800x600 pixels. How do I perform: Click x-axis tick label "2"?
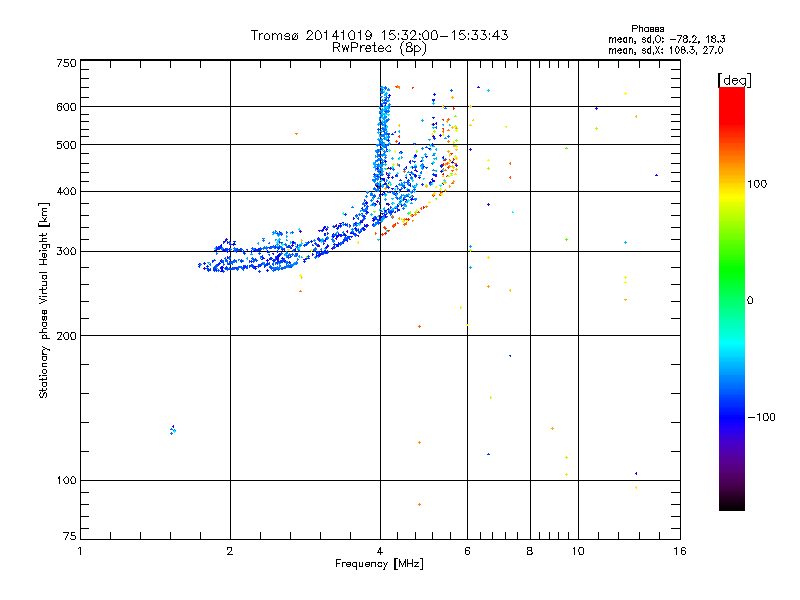coord(230,551)
